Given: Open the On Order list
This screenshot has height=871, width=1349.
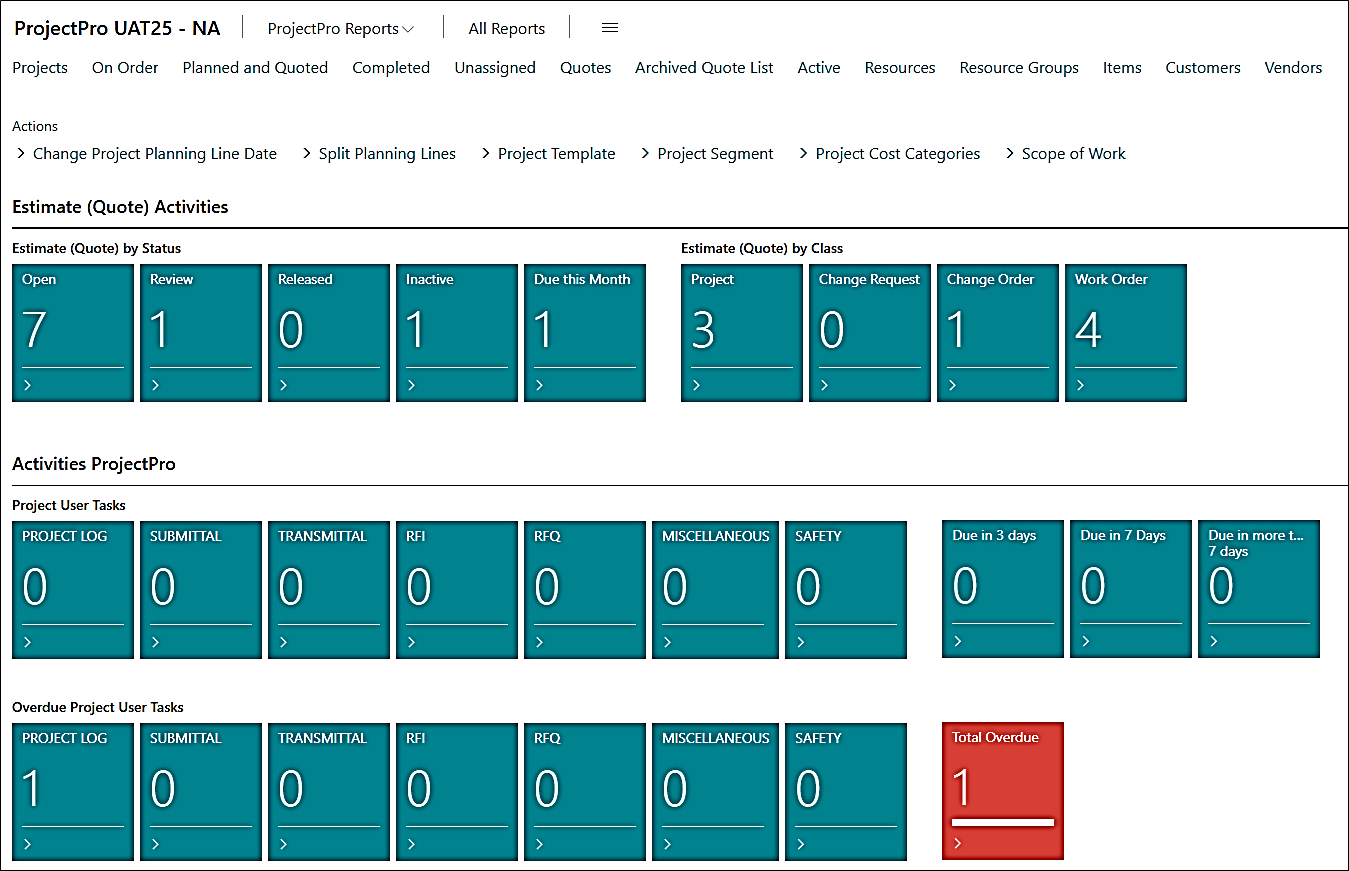Looking at the screenshot, I should 125,68.
